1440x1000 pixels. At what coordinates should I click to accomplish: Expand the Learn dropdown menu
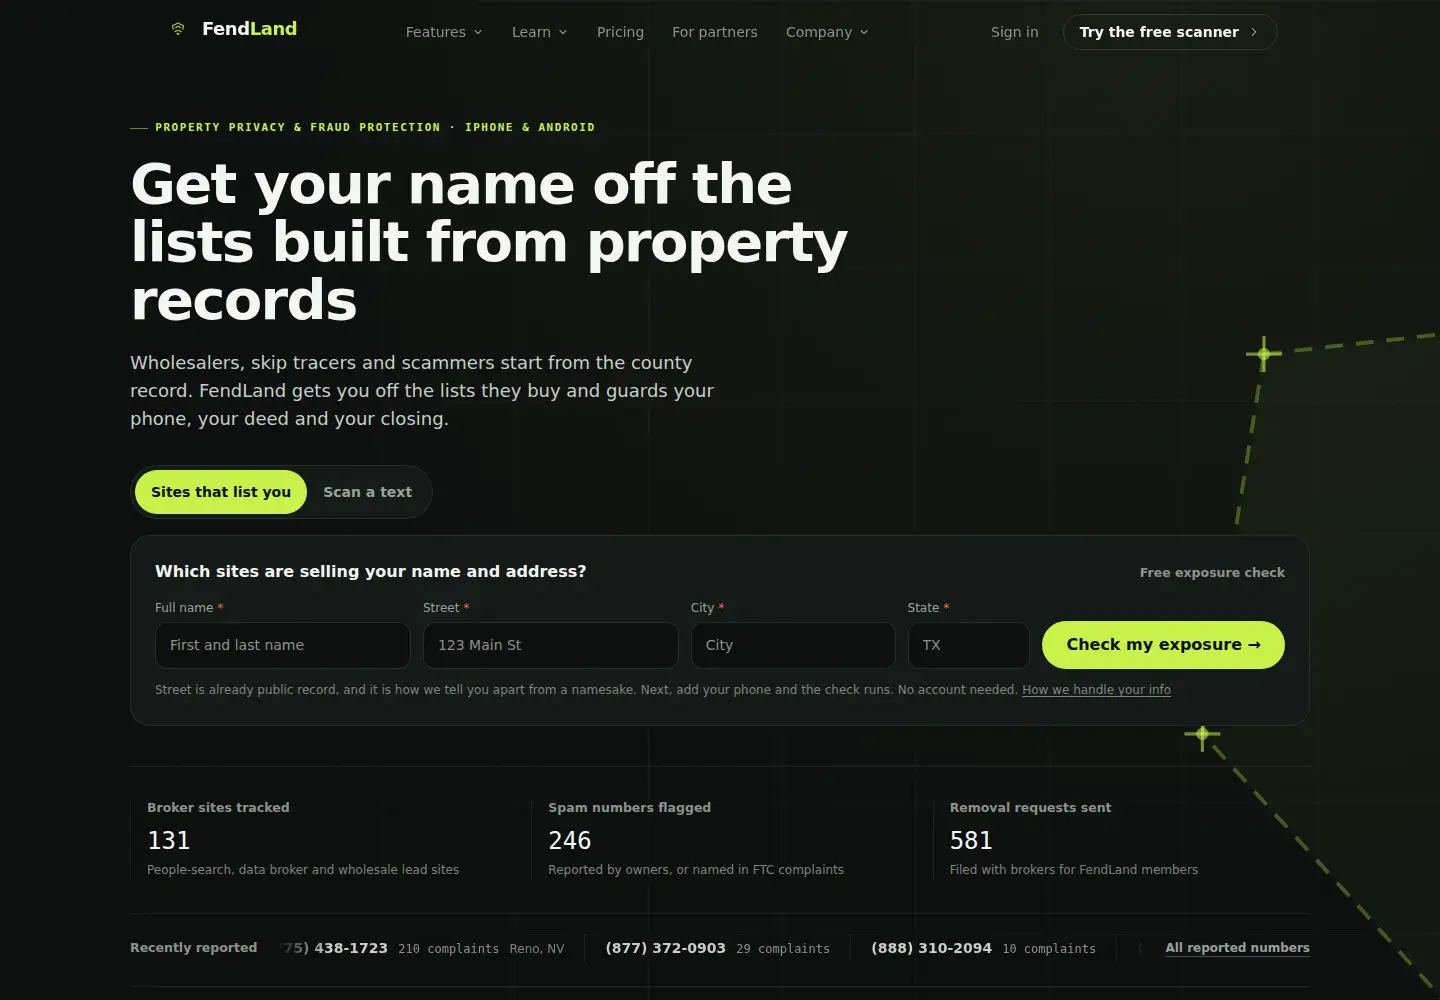(x=540, y=32)
